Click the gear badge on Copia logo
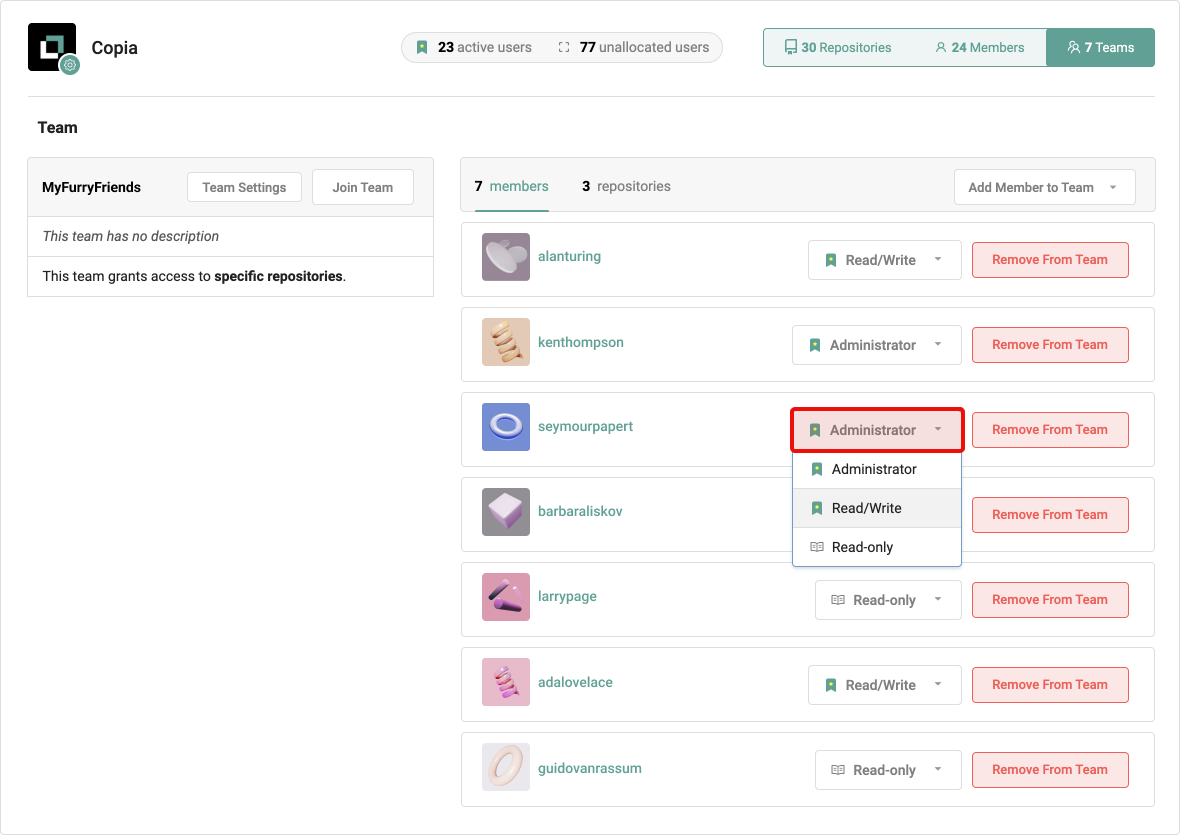The image size is (1180, 835). (69, 66)
